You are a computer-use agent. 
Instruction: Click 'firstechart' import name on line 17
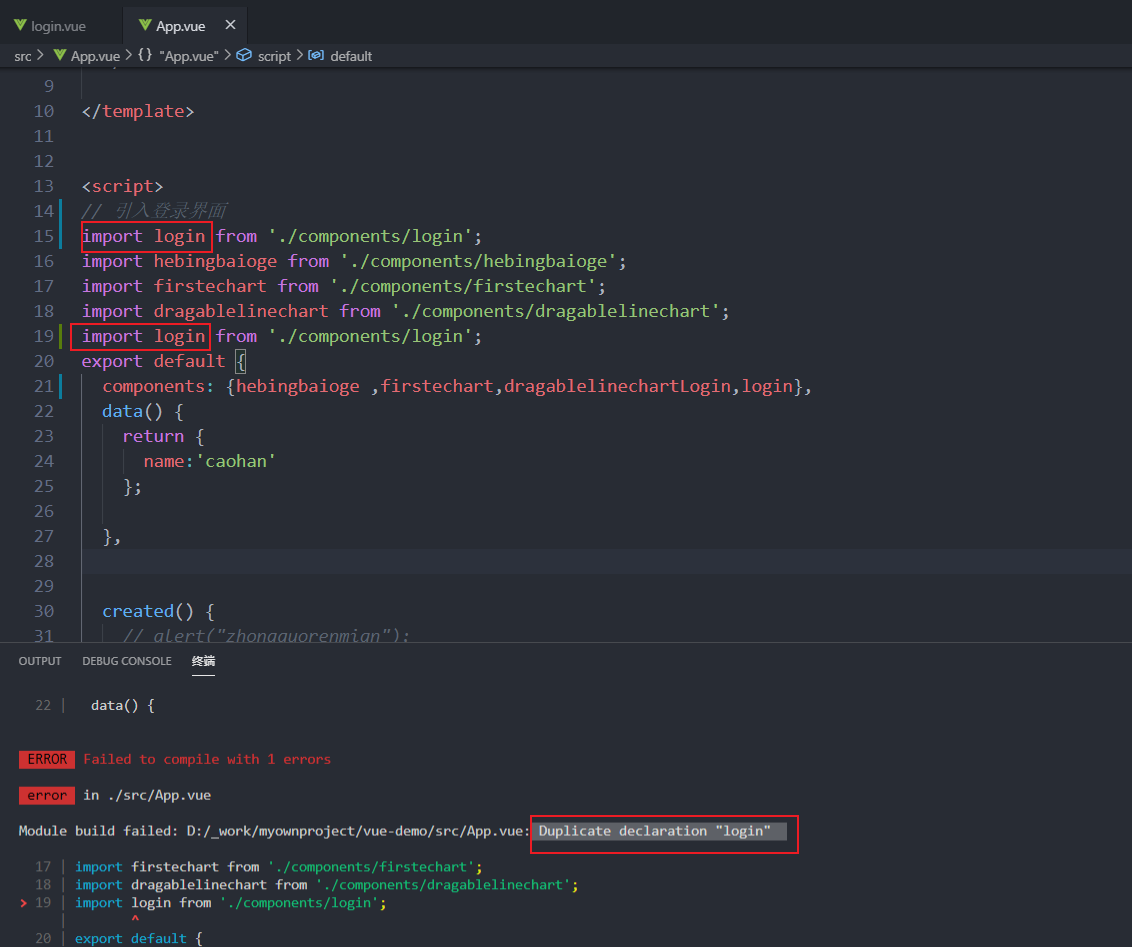[210, 286]
